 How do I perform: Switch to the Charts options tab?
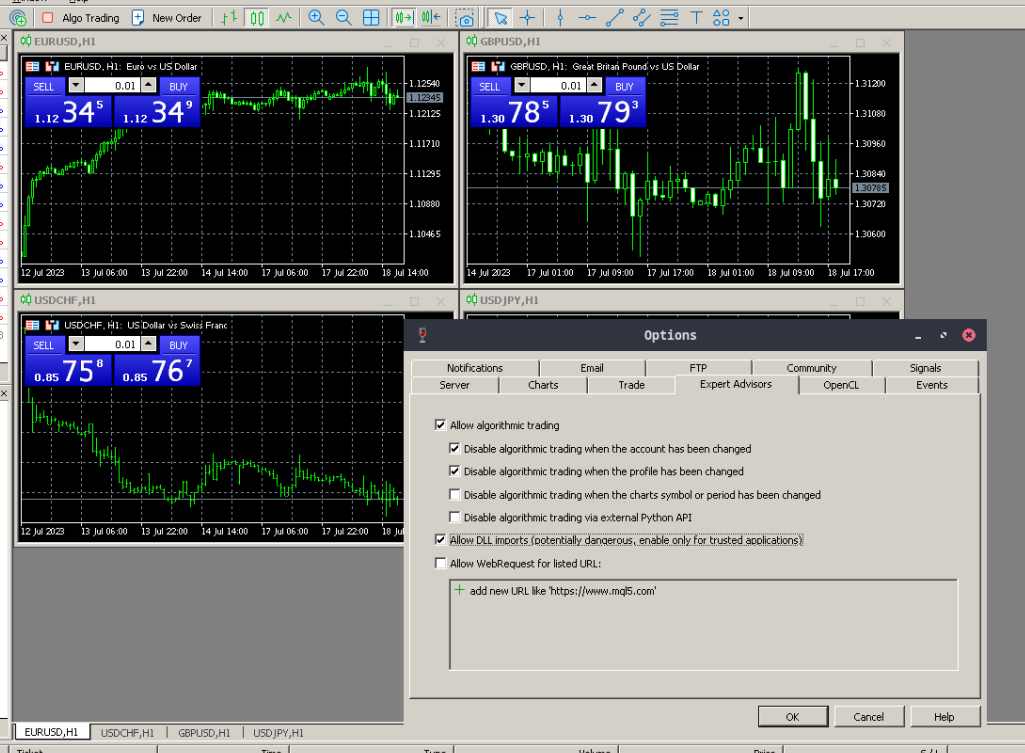click(543, 385)
